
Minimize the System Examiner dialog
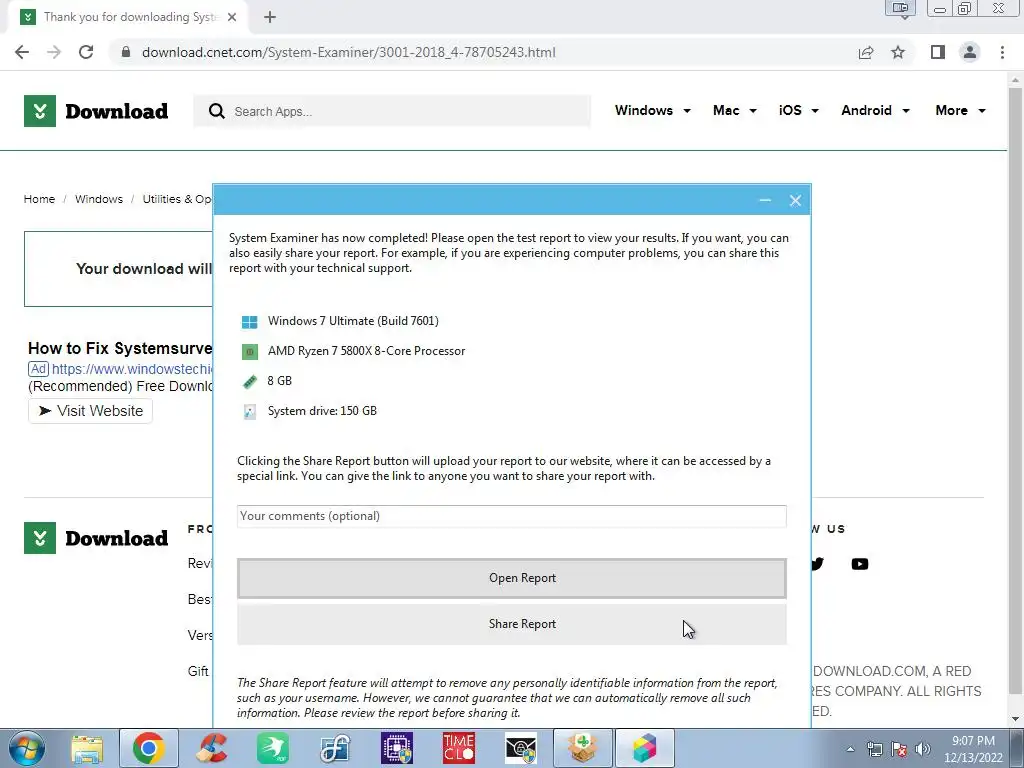pos(765,200)
